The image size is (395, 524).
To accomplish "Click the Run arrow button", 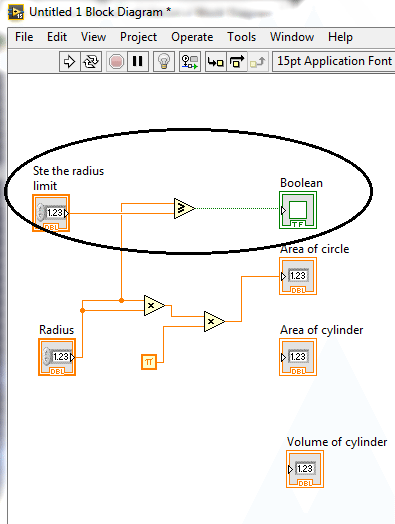I will tap(70, 61).
